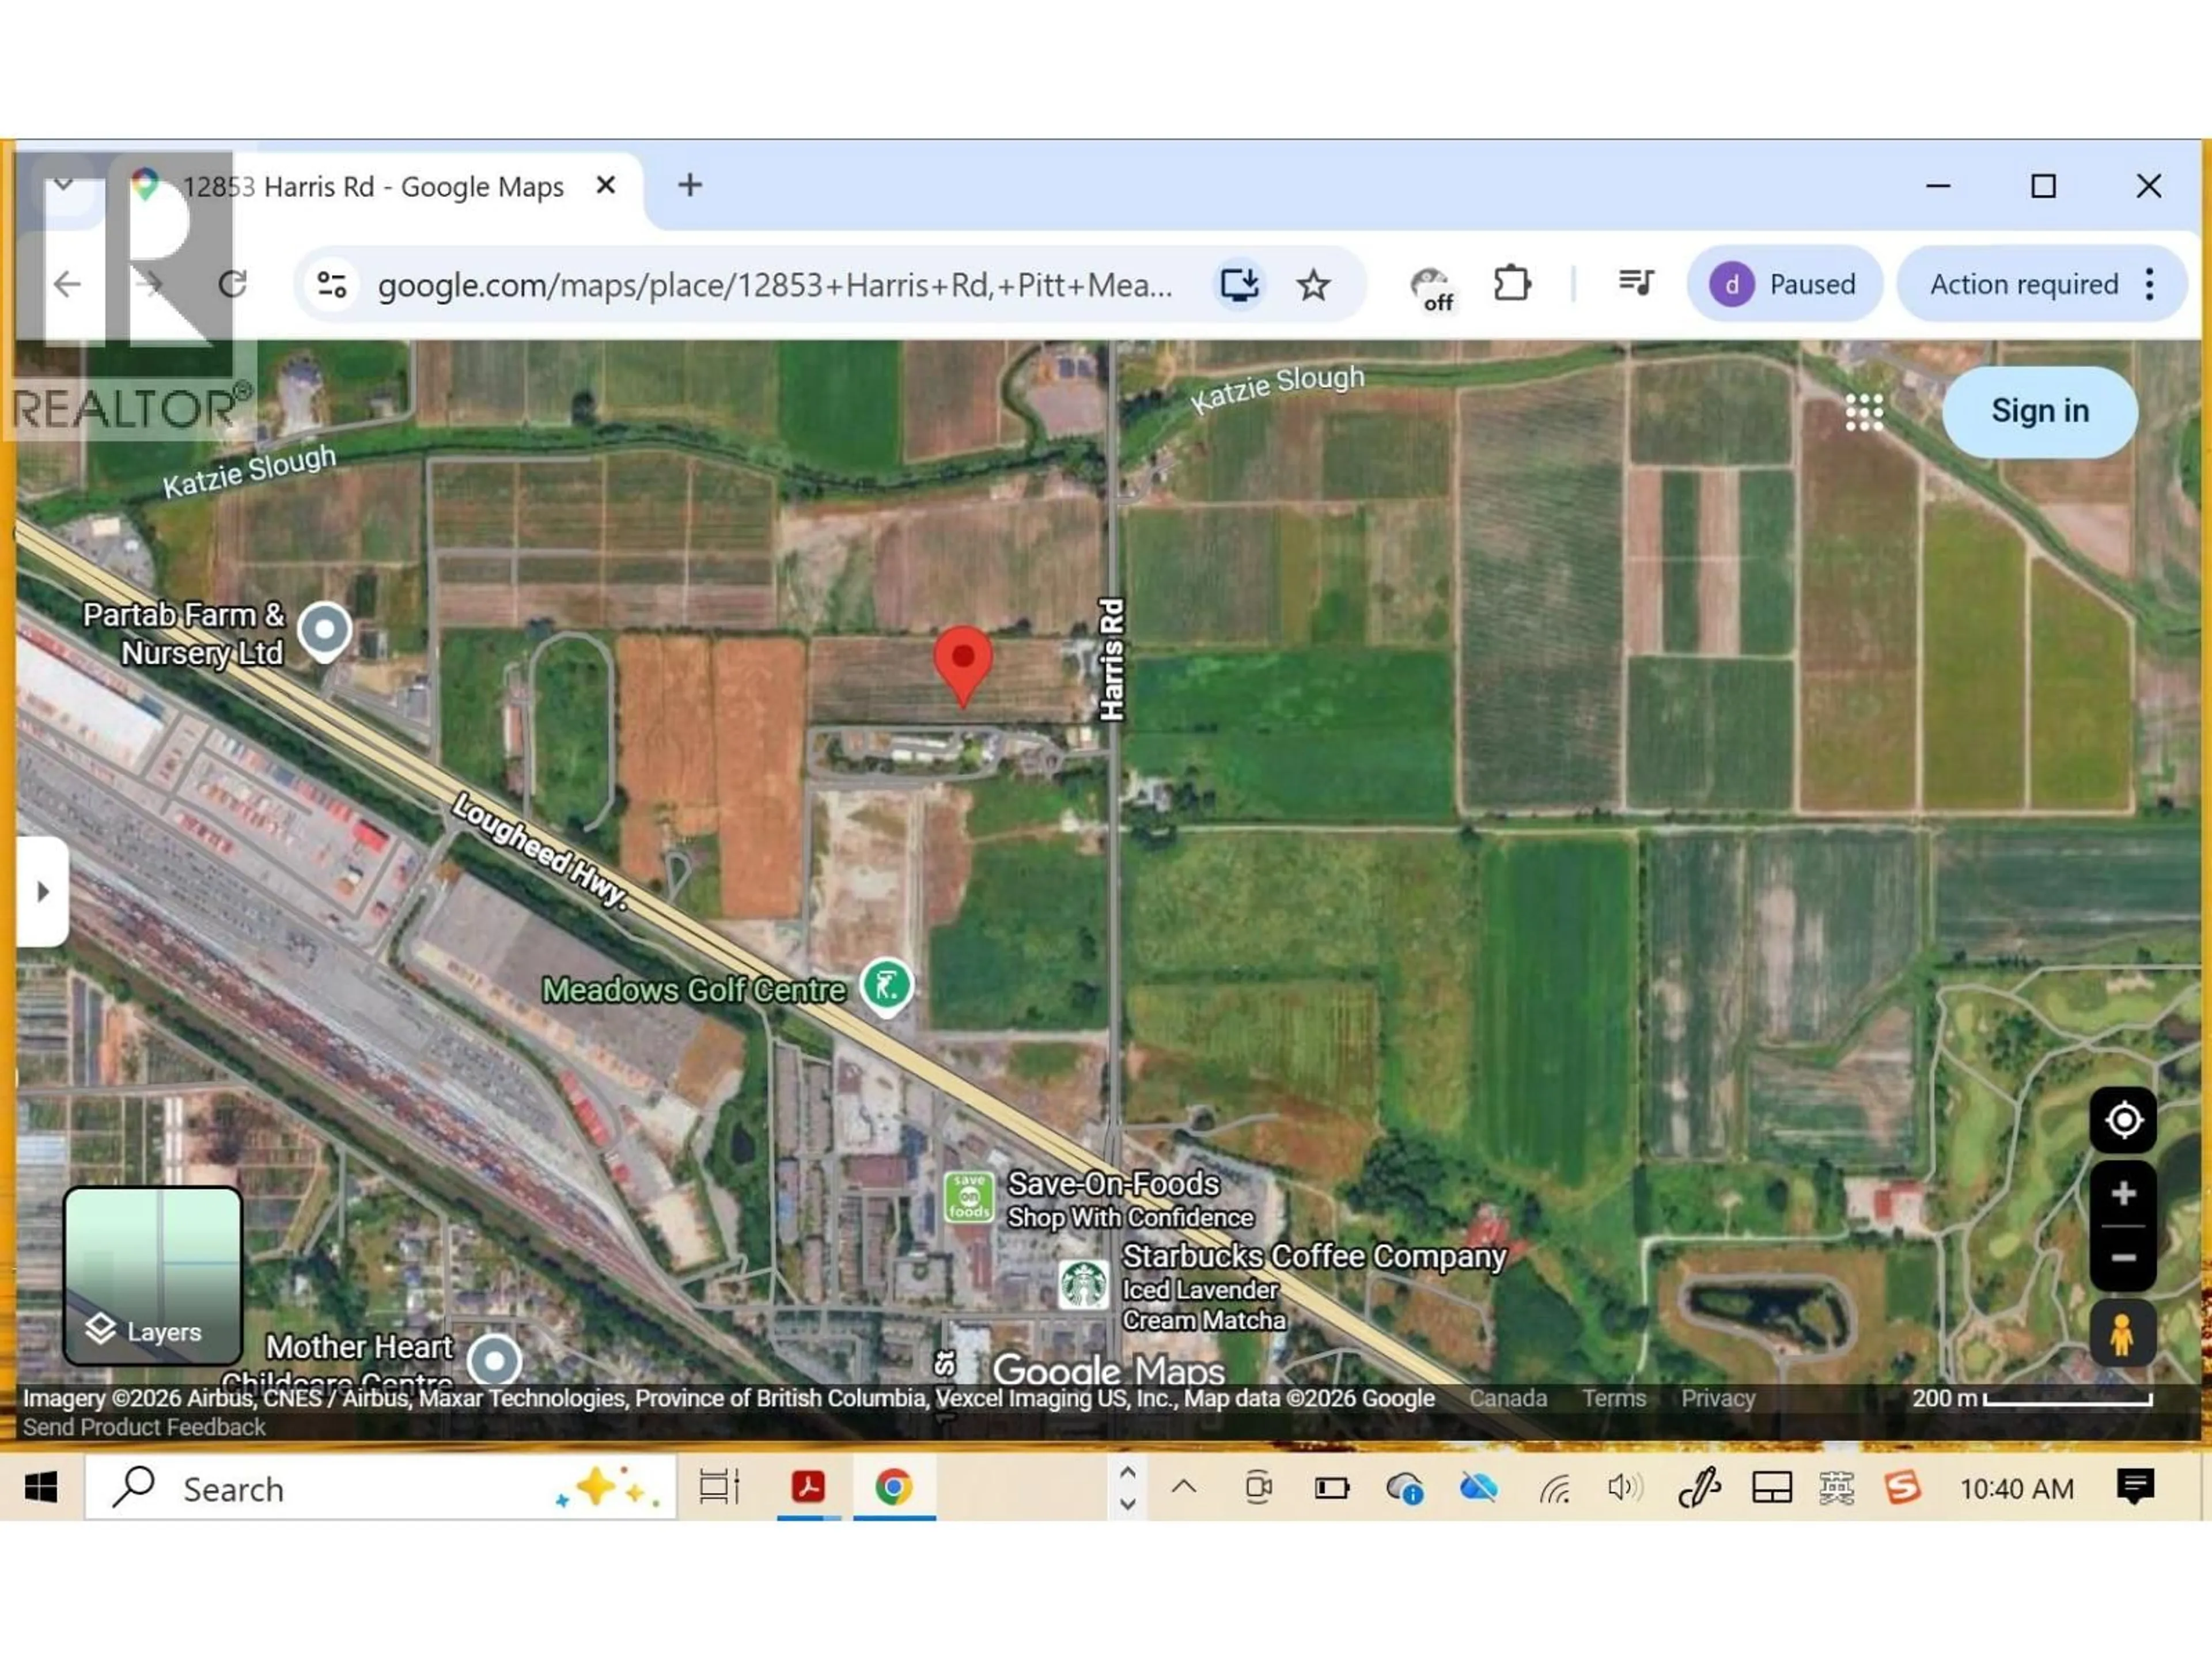The width and height of the screenshot is (2212, 1659).
Task: Zoom in using the plus control
Action: point(2124,1192)
